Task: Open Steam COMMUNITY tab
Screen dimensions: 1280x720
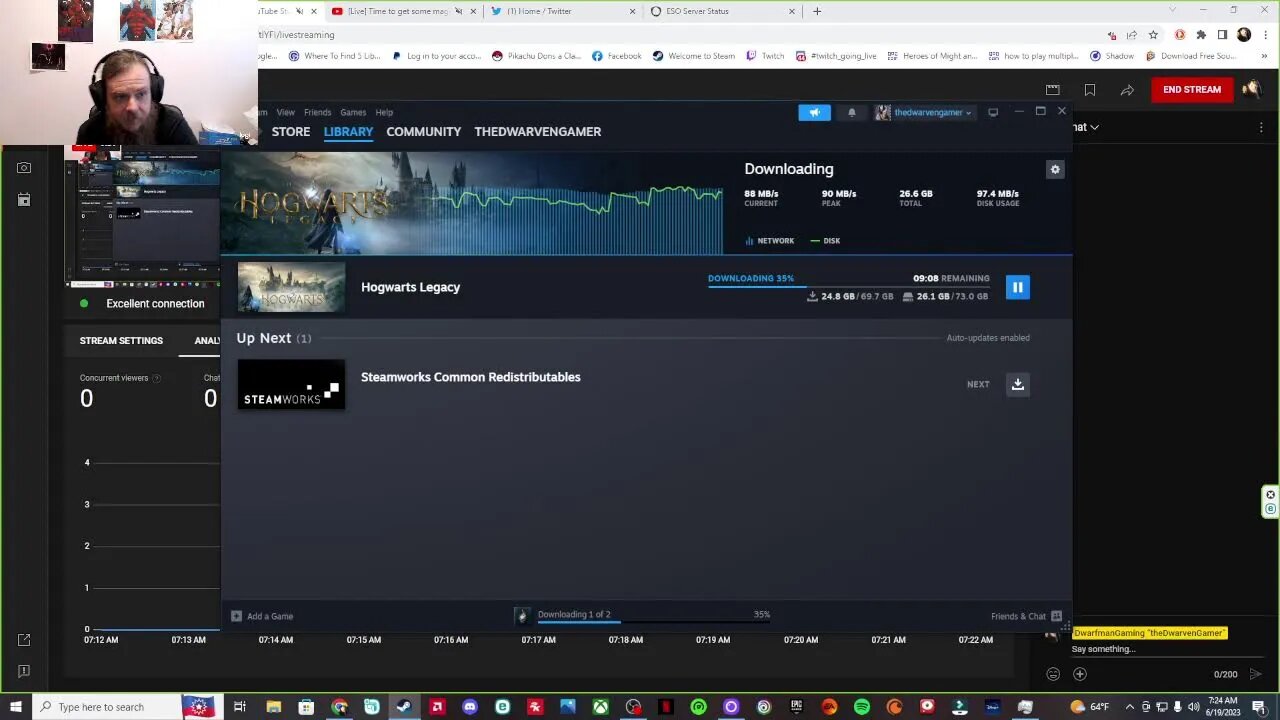Action: 424,131
